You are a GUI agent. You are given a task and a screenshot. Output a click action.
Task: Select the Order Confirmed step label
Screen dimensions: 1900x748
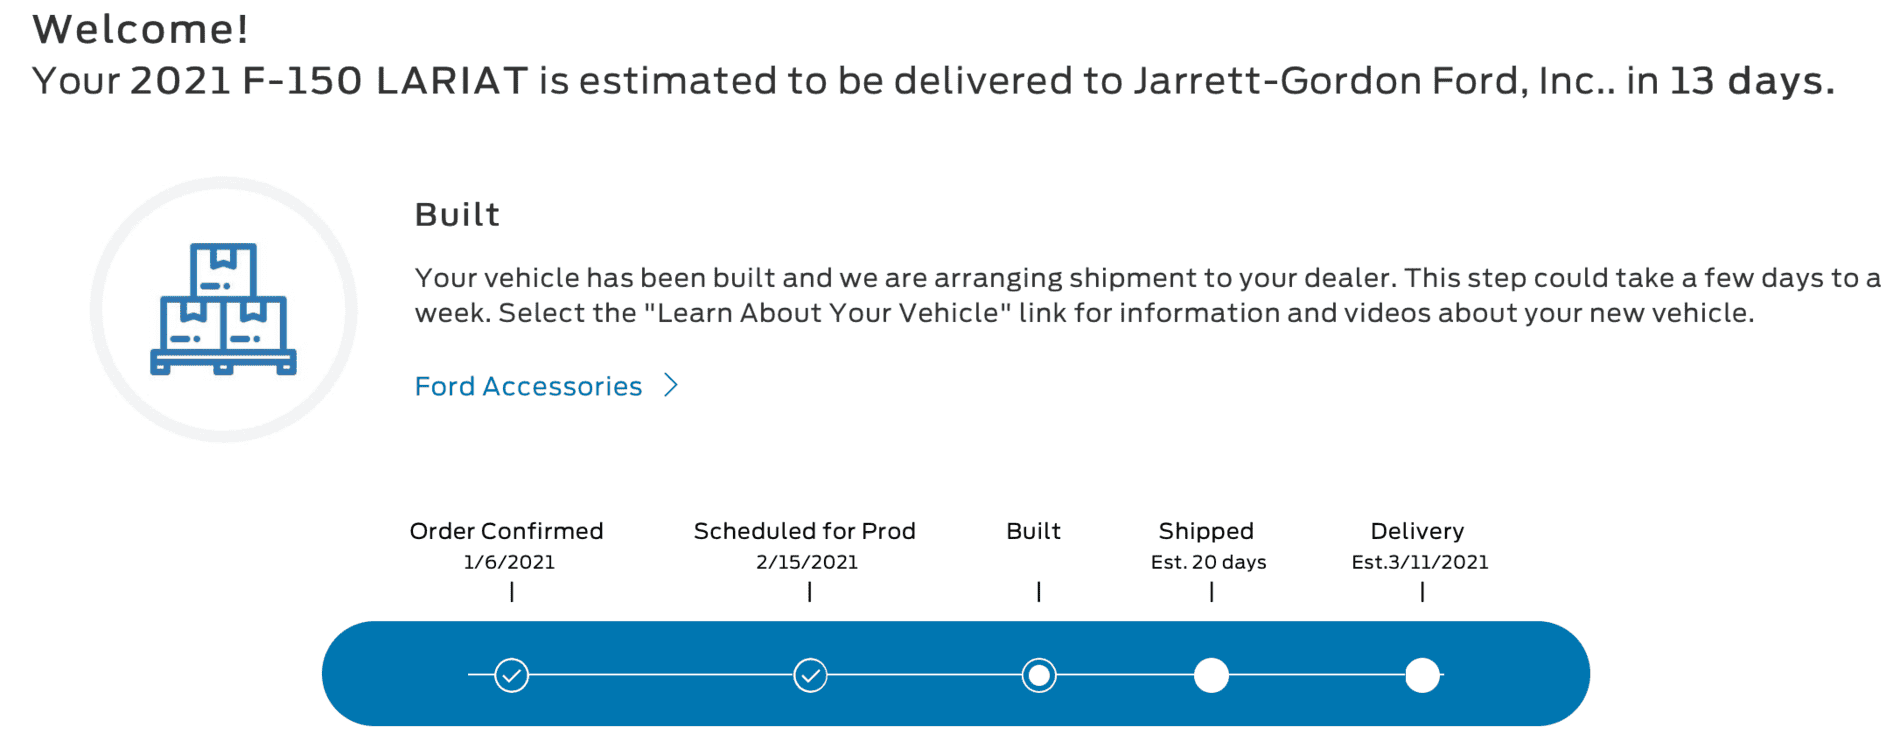506,531
